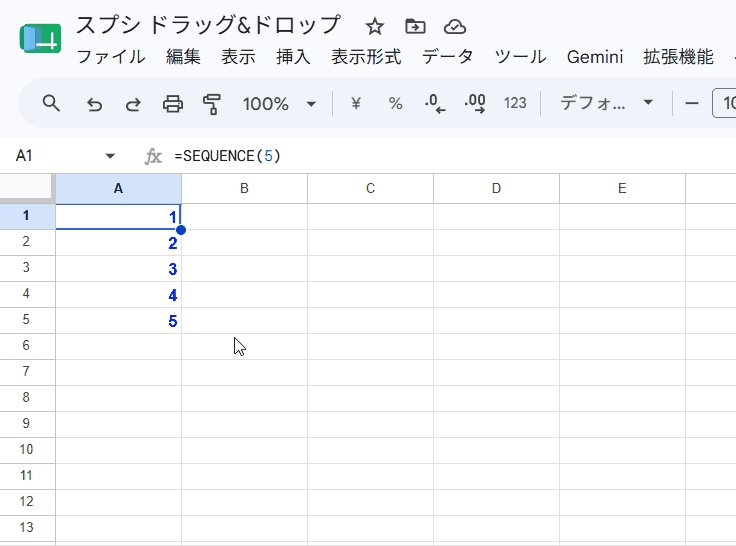The image size is (736, 546).
Task: Click the fill handle dot on A1
Action: [x=181, y=230]
